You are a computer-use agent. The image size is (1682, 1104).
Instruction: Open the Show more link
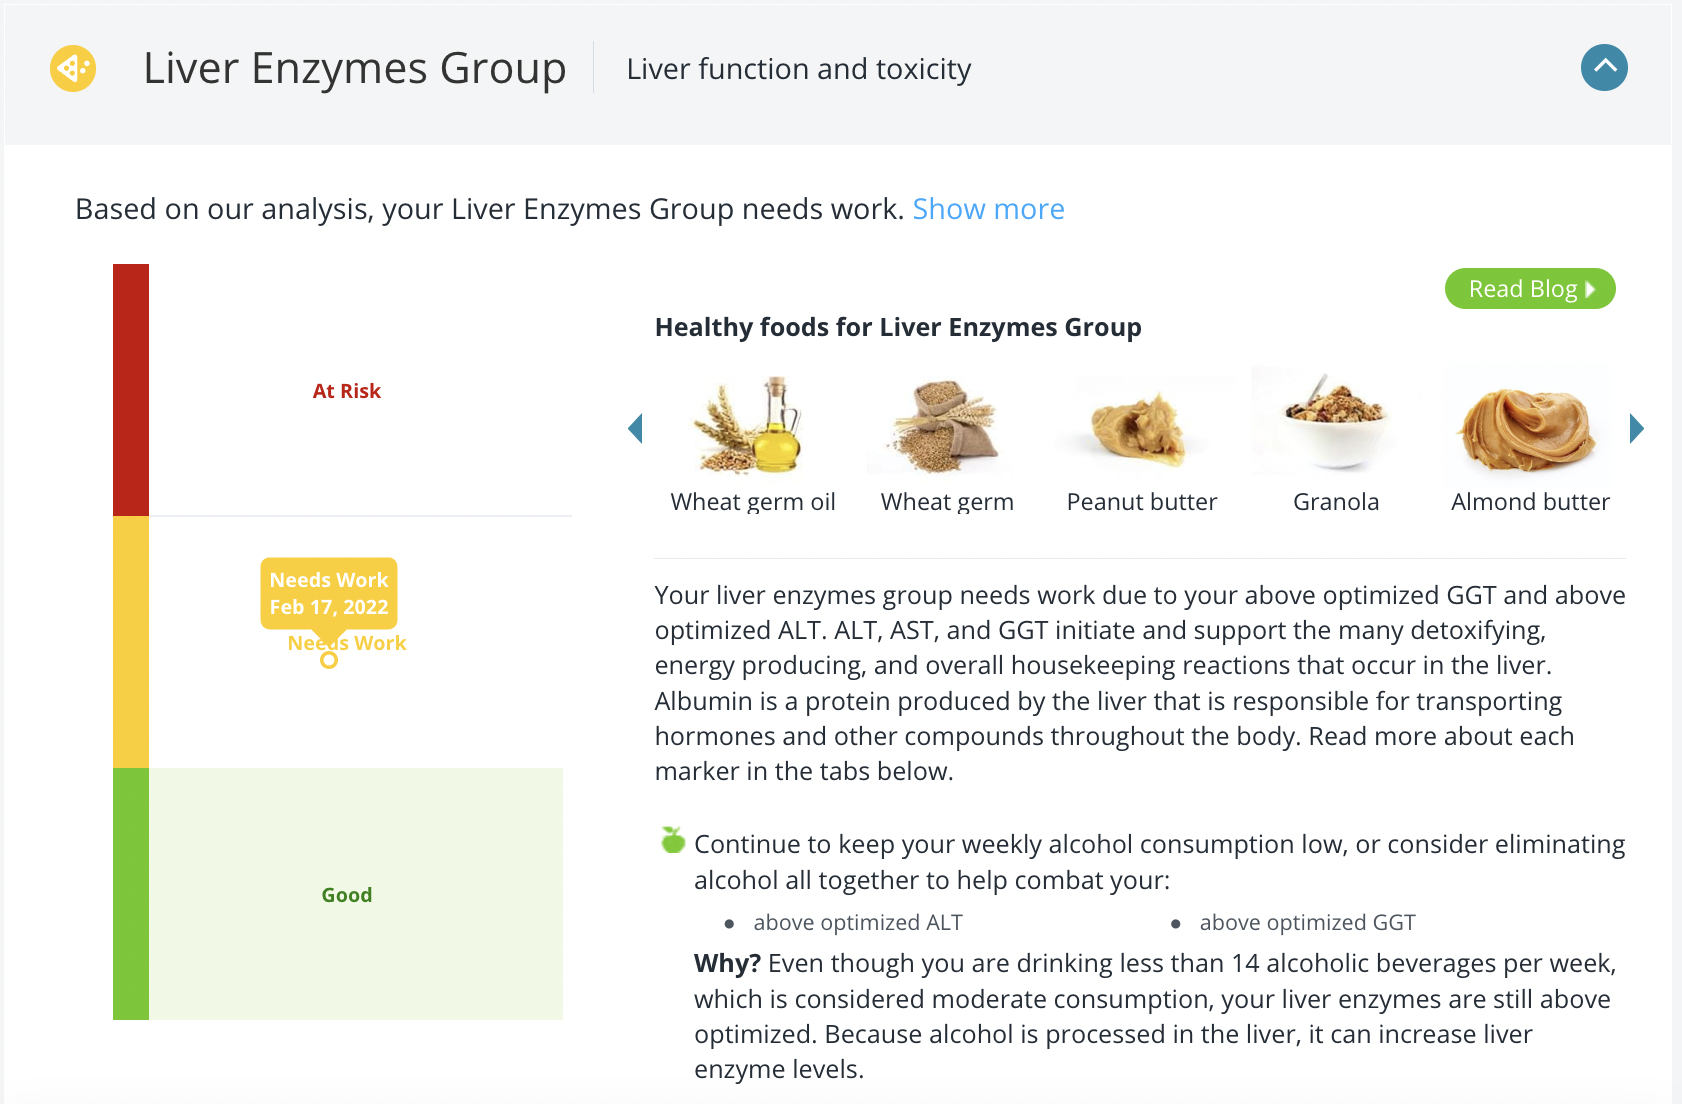(988, 209)
